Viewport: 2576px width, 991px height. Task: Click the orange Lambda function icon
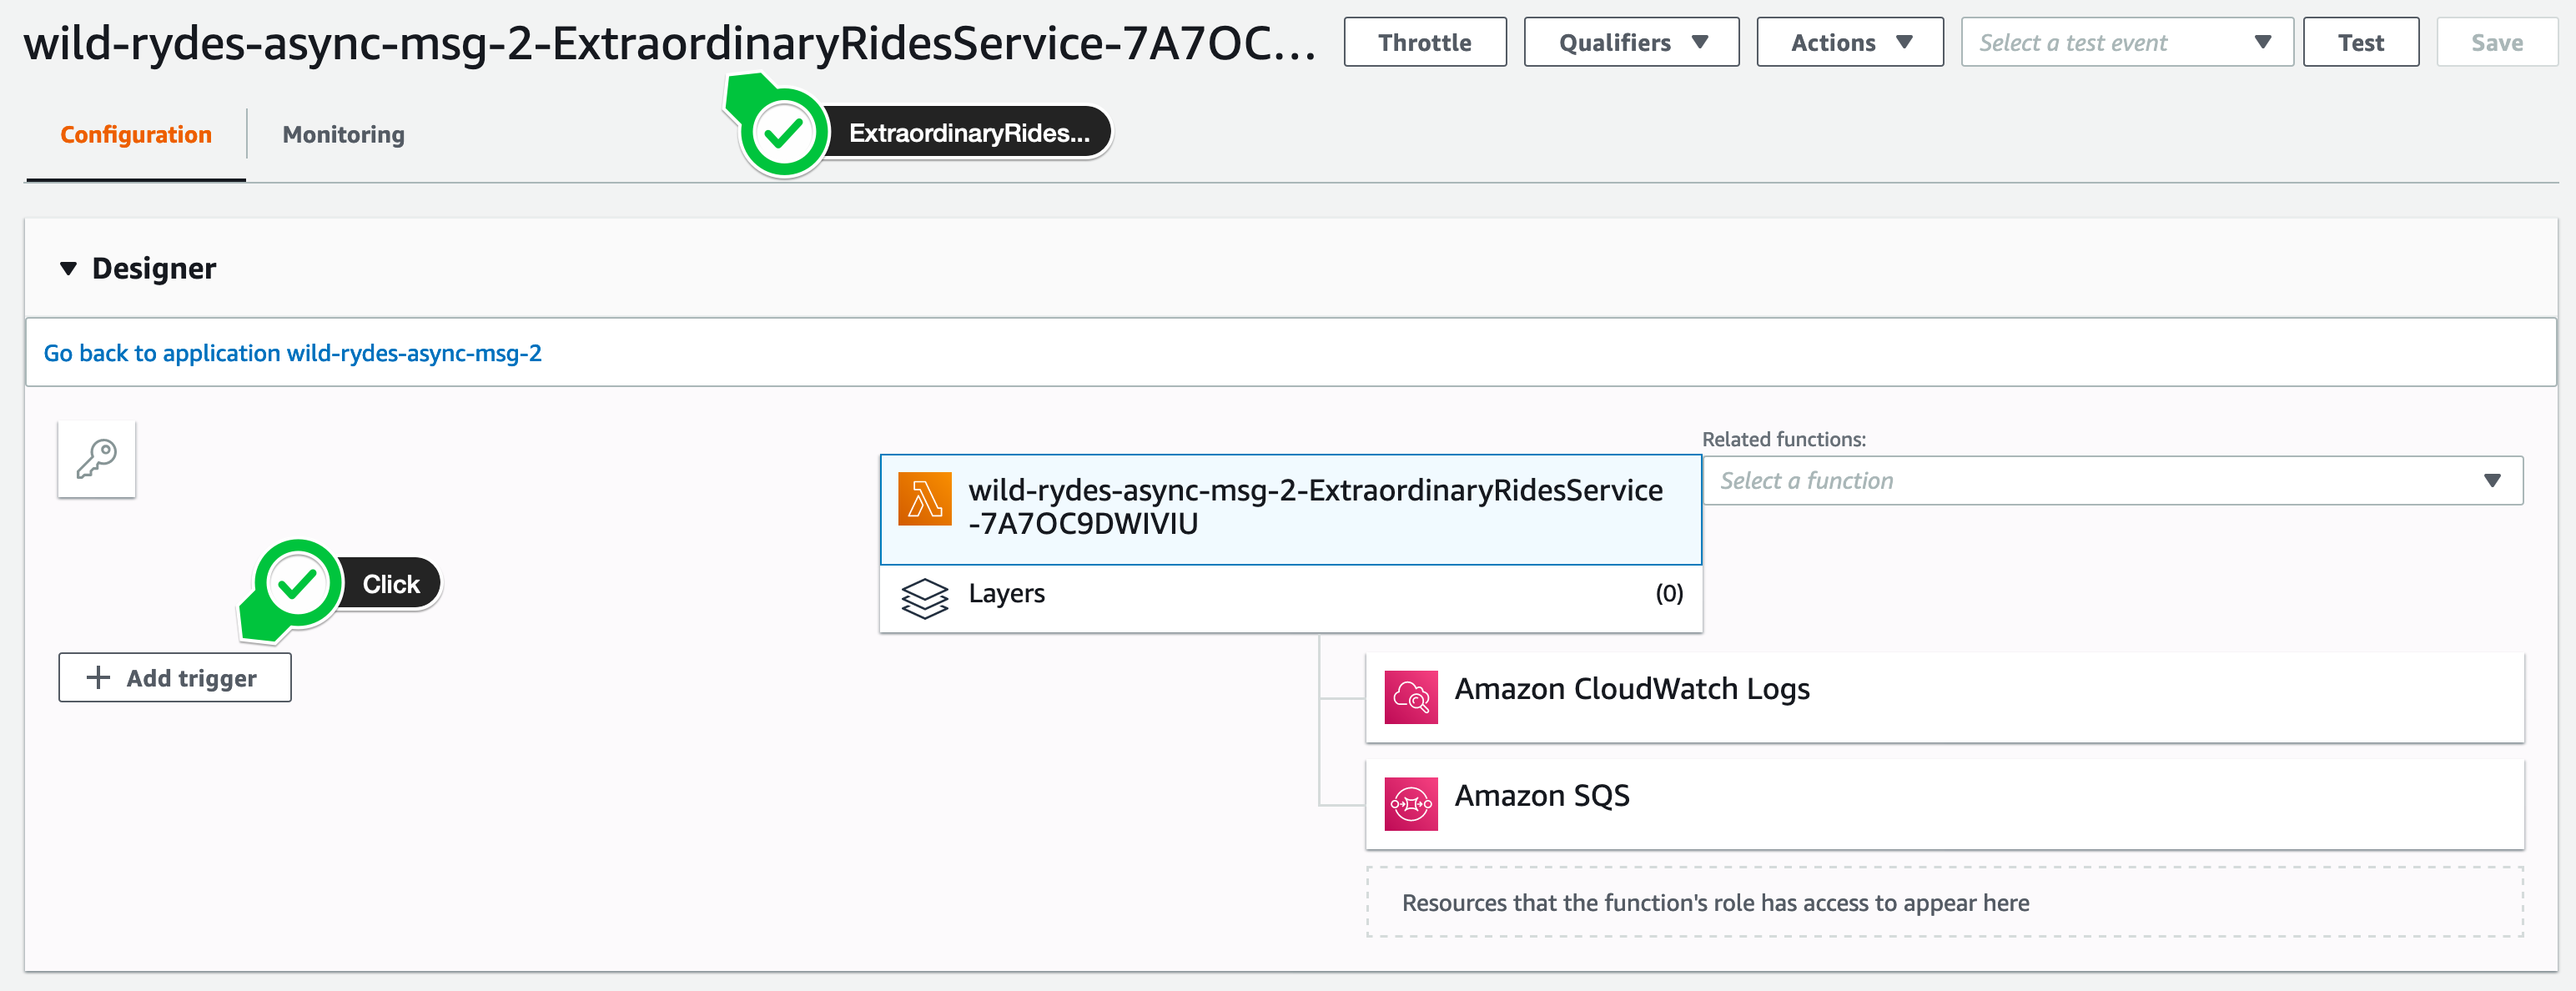point(924,499)
